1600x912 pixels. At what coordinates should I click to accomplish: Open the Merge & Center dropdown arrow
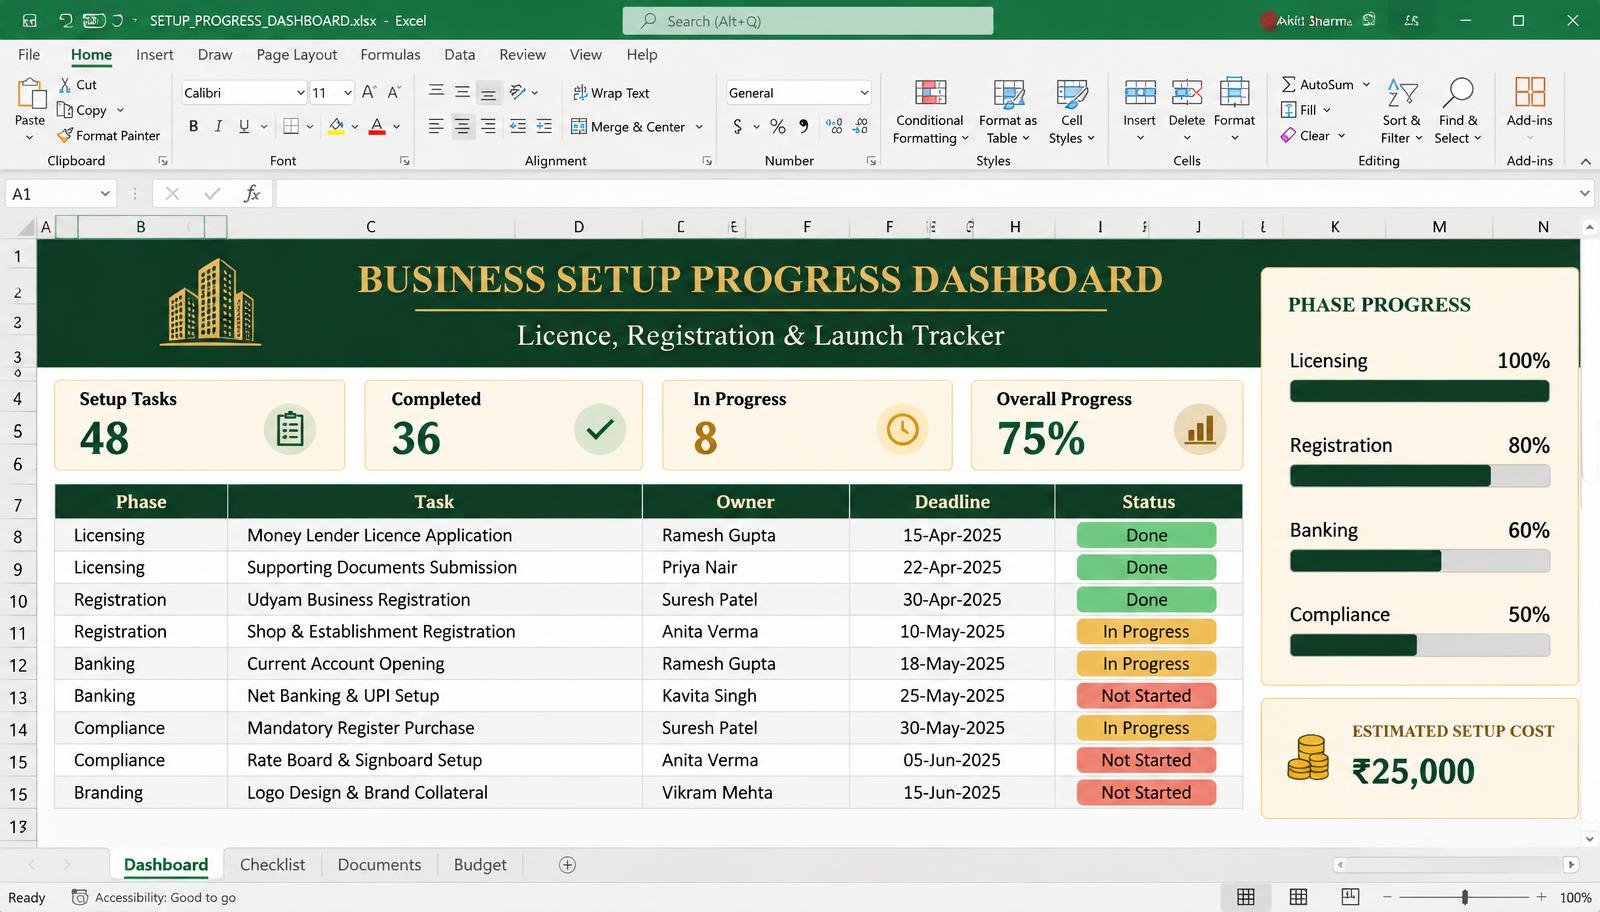pos(699,127)
